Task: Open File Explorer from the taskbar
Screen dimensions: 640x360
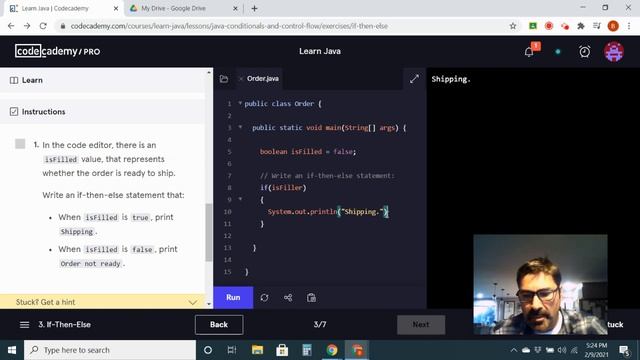Action: (257, 350)
